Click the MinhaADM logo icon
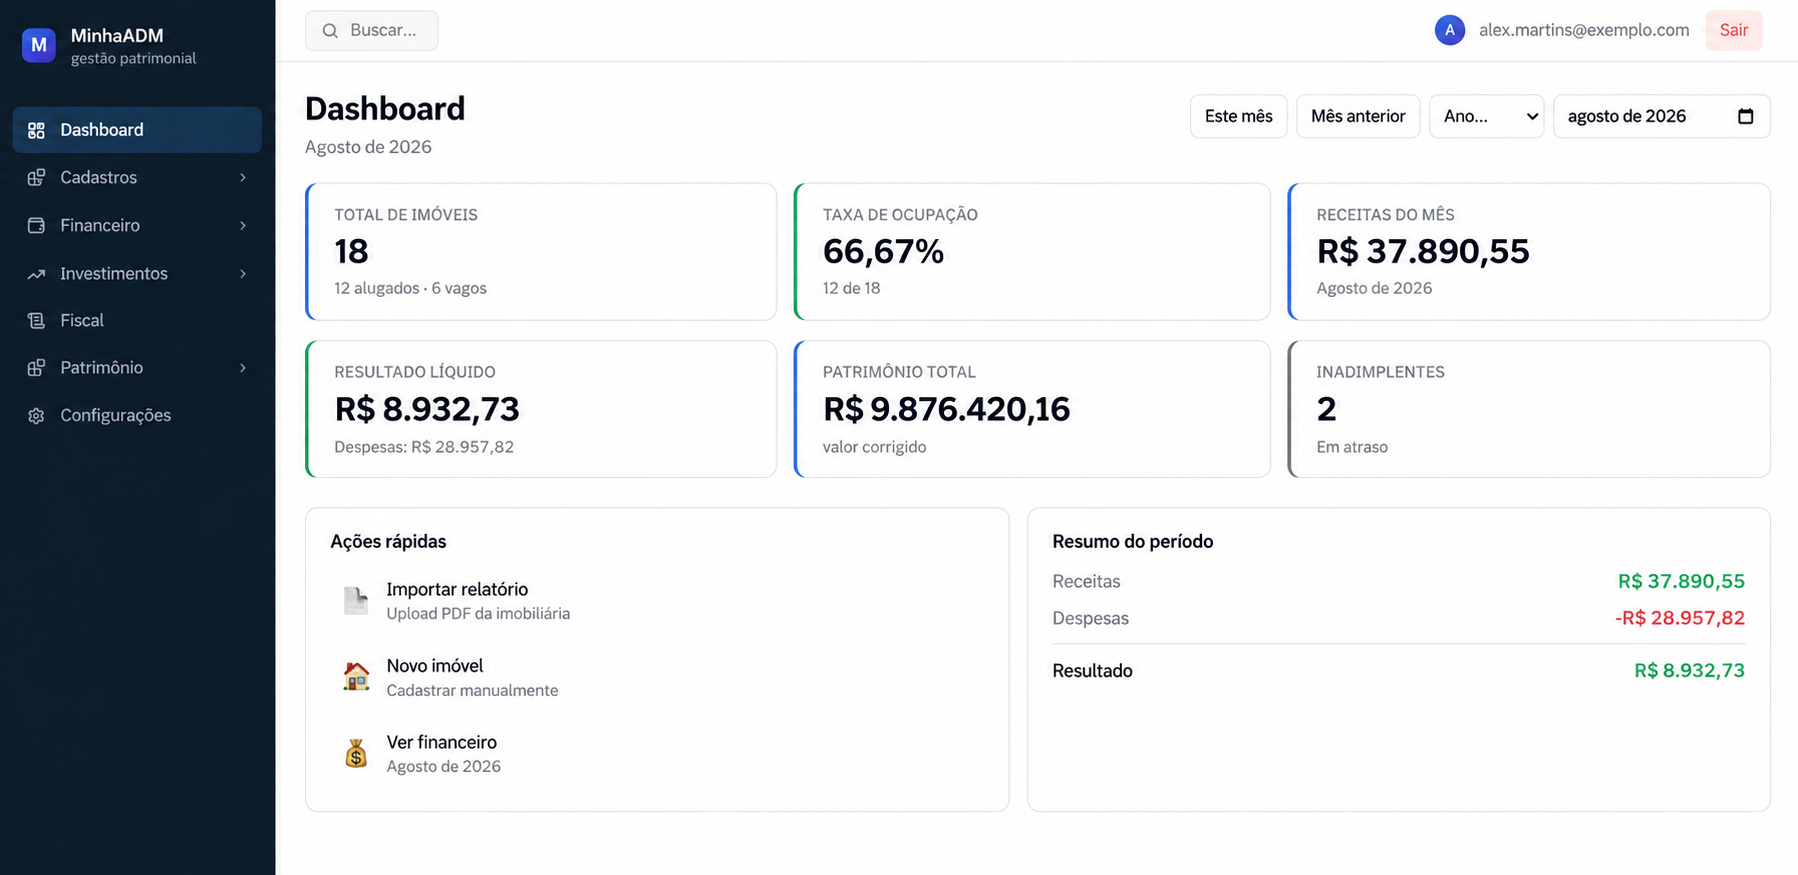 click(x=39, y=45)
